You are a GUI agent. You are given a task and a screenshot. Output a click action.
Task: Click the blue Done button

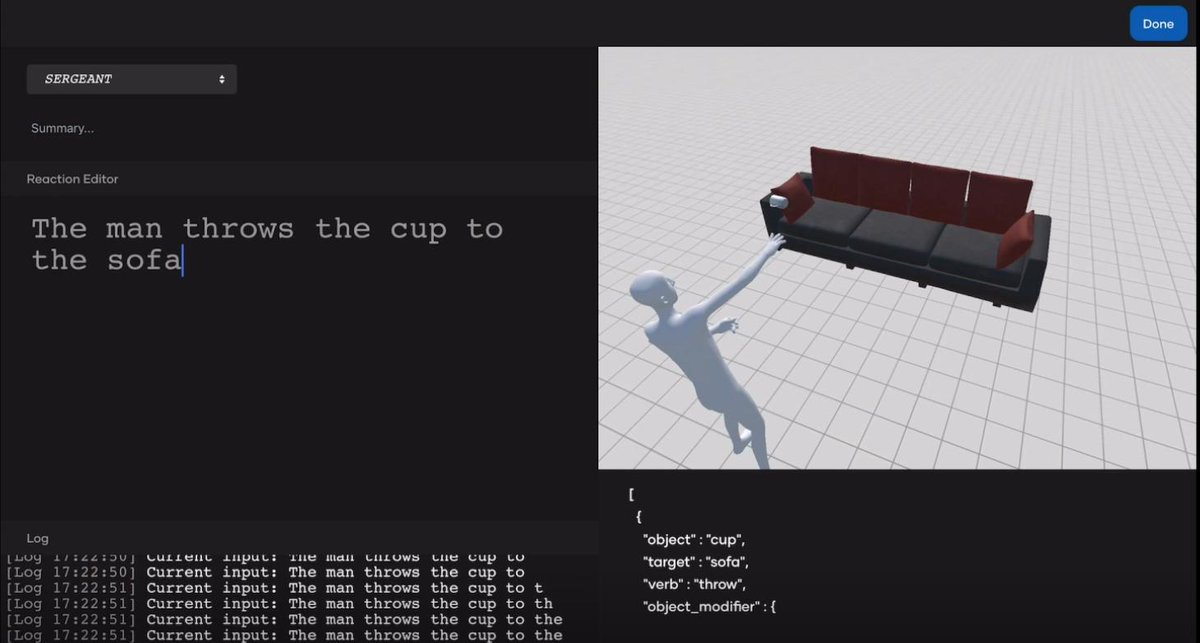click(1158, 24)
